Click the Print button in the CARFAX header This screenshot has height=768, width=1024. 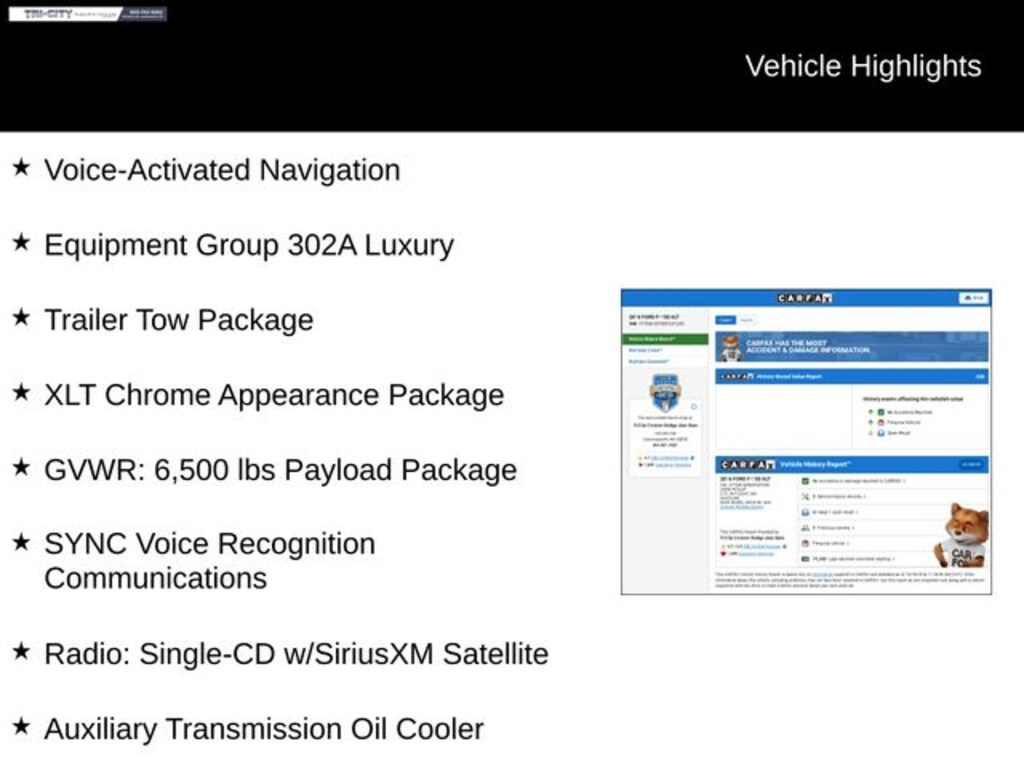(x=972, y=298)
